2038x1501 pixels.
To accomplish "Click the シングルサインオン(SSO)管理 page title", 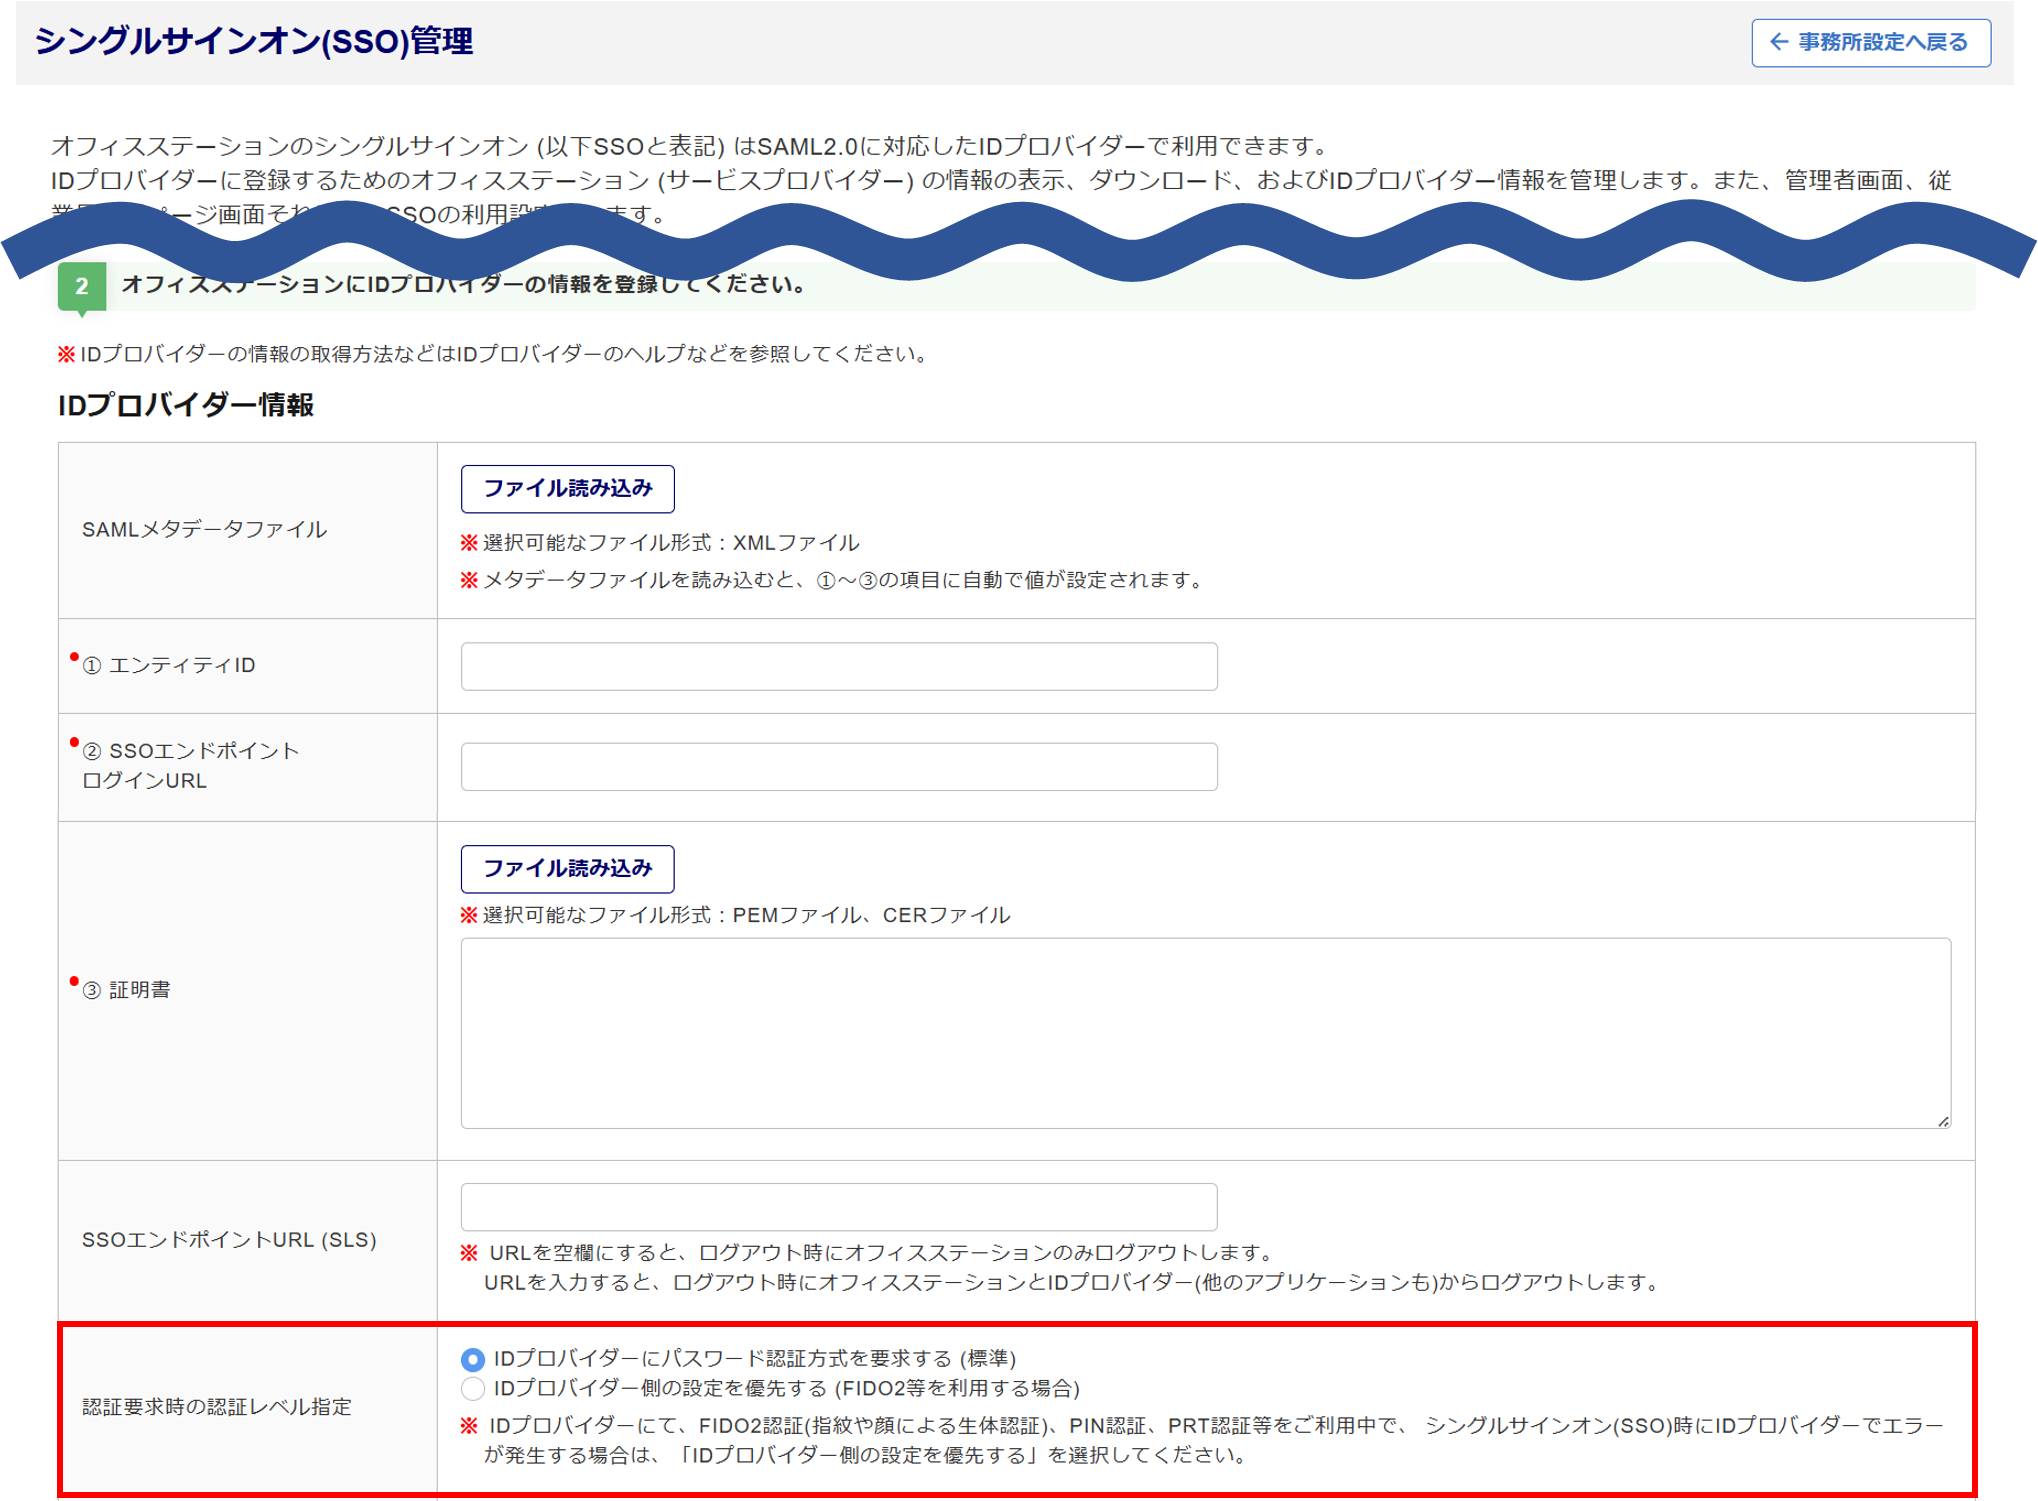I will (x=254, y=42).
